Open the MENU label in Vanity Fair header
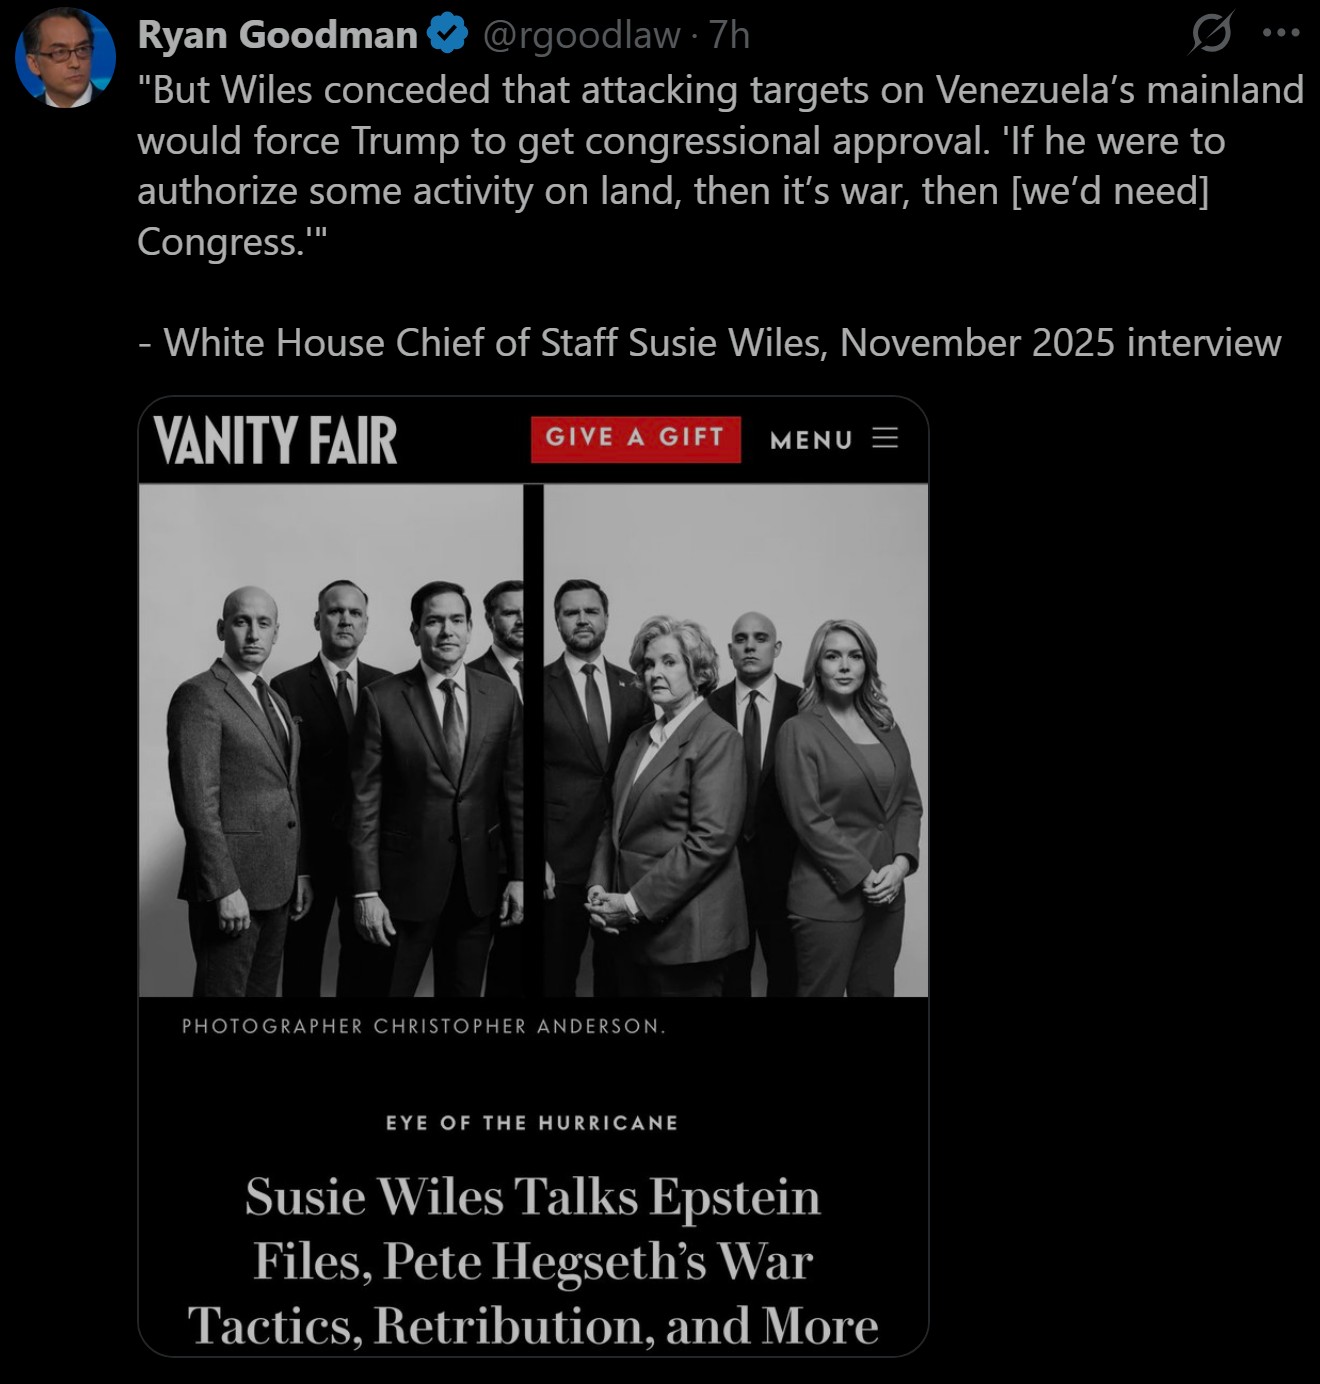This screenshot has height=1384, width=1320. pyautogui.click(x=811, y=440)
